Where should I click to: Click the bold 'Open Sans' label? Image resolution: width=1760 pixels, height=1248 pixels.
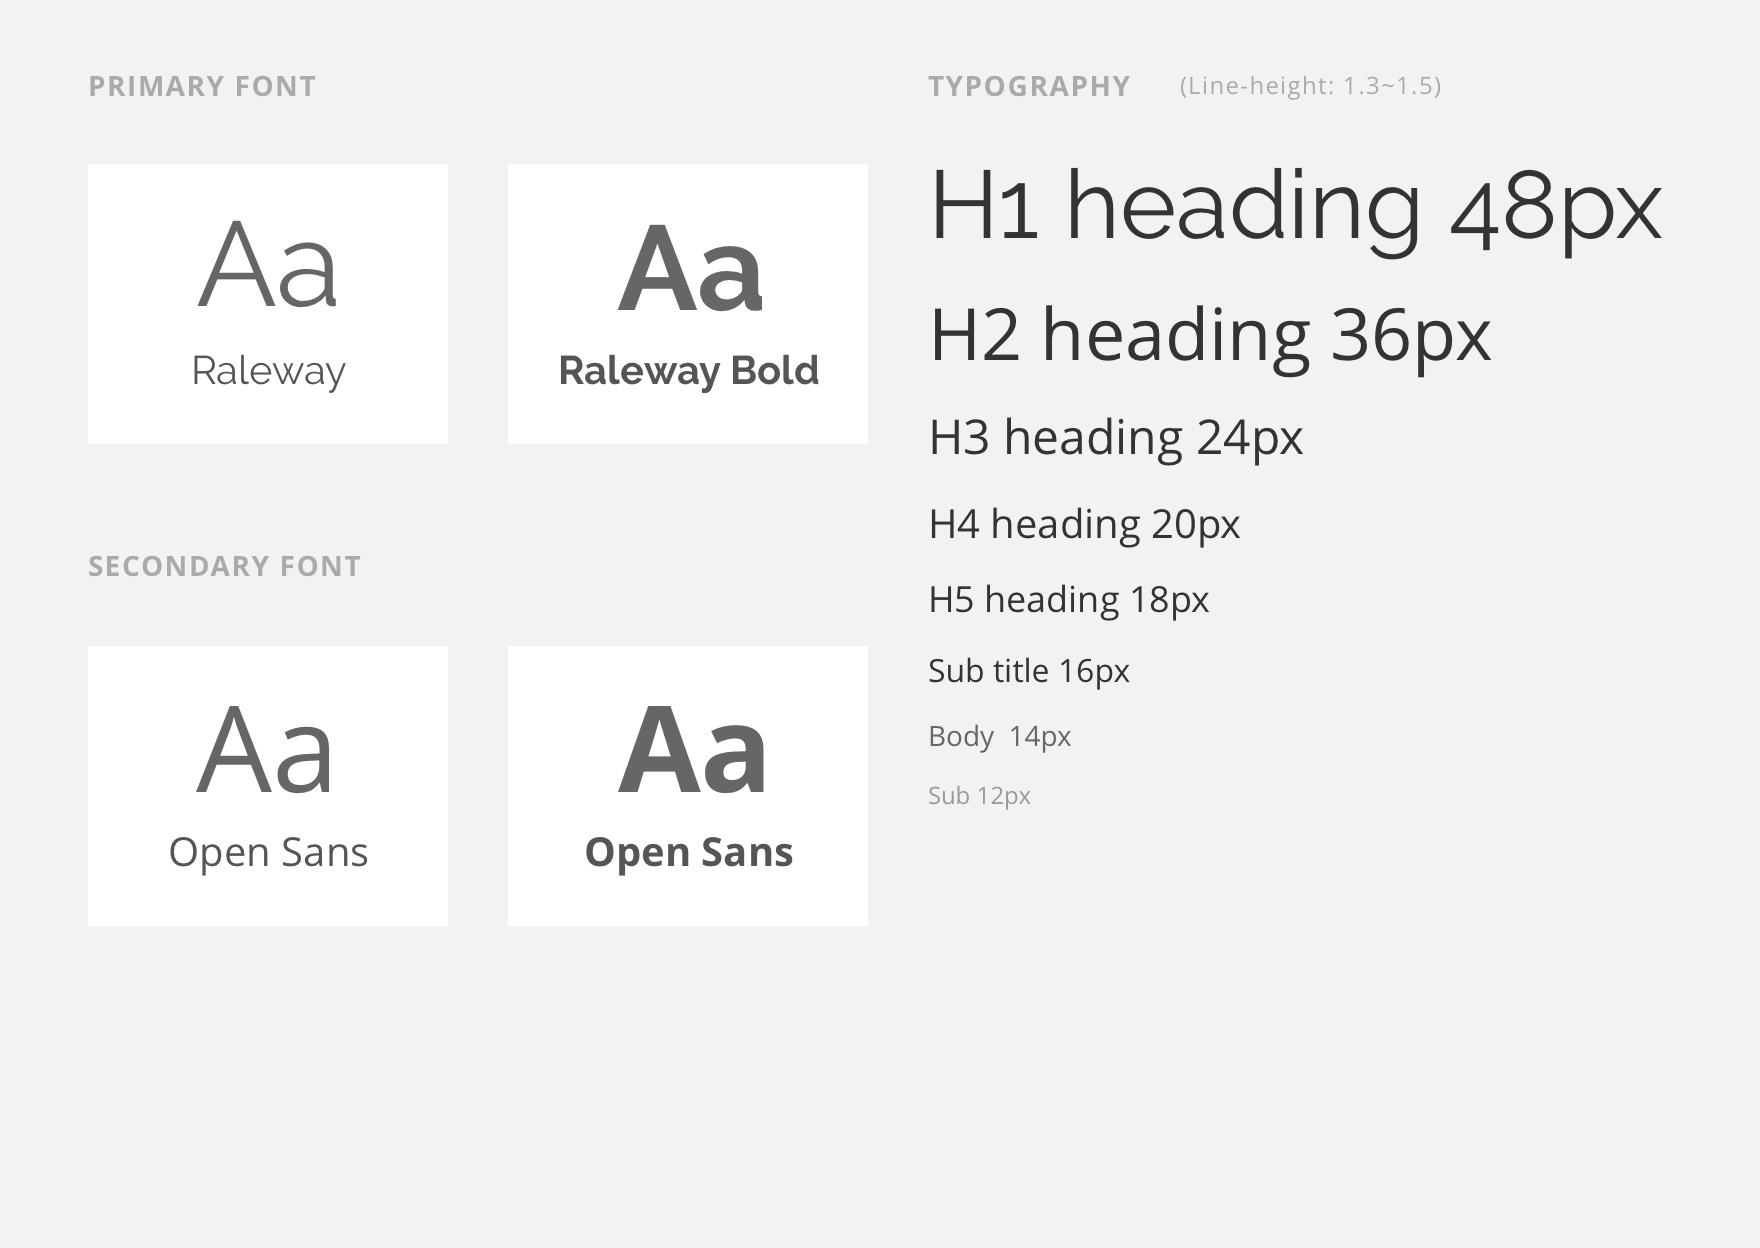688,853
